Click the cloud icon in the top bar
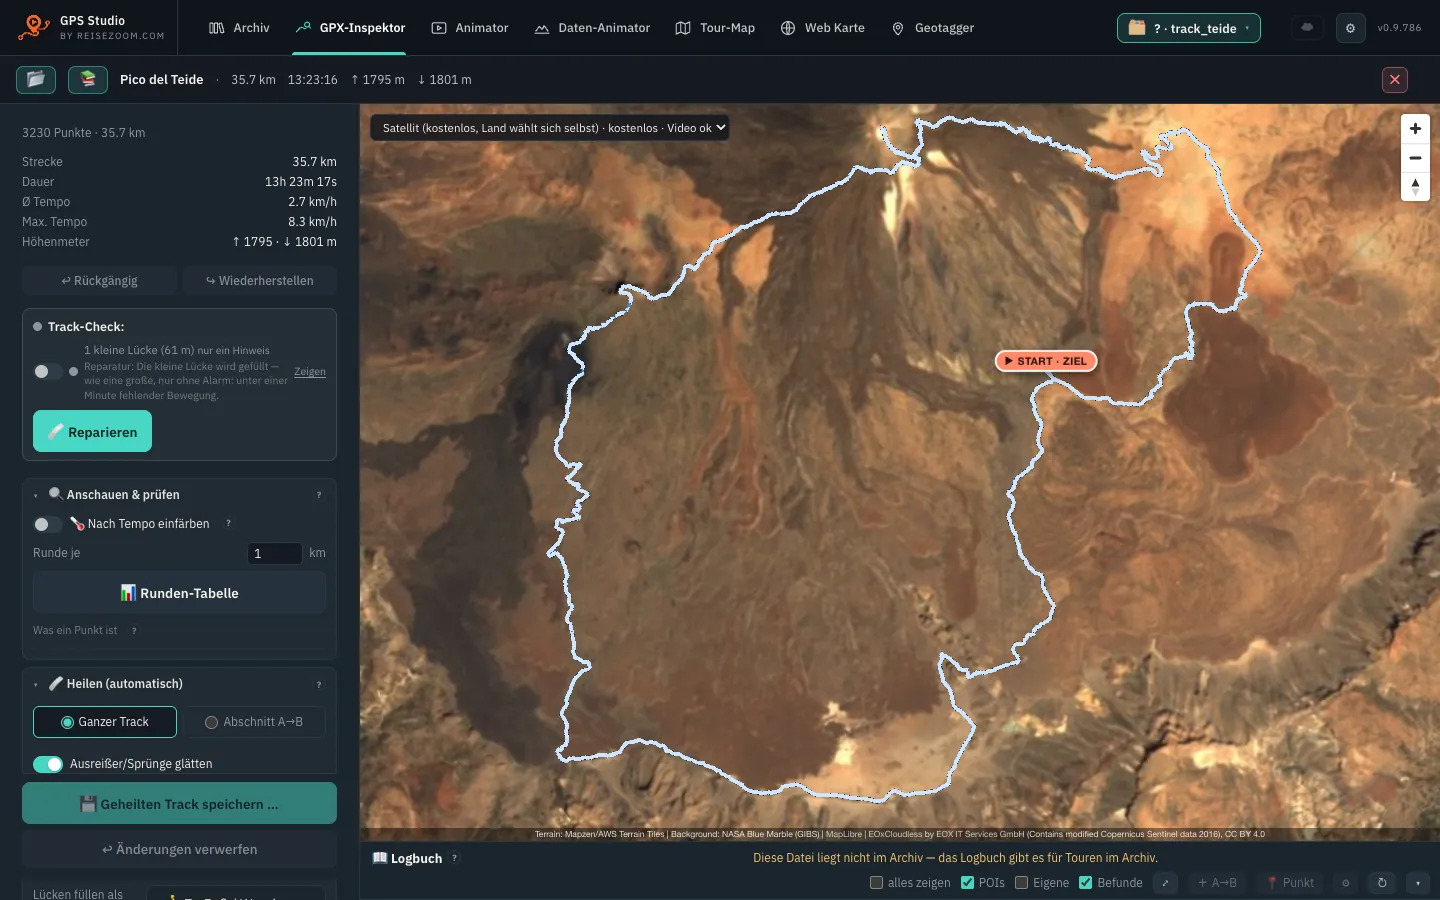This screenshot has width=1440, height=900. (1307, 28)
